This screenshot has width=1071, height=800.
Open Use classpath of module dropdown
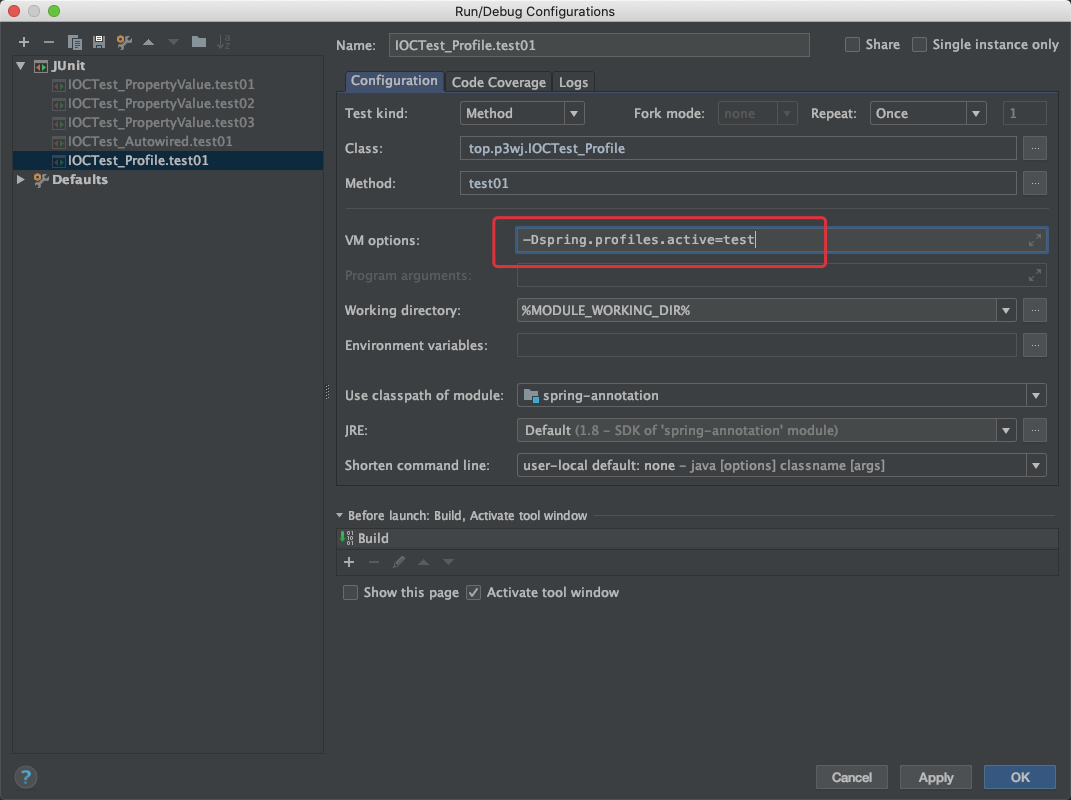(x=1035, y=396)
